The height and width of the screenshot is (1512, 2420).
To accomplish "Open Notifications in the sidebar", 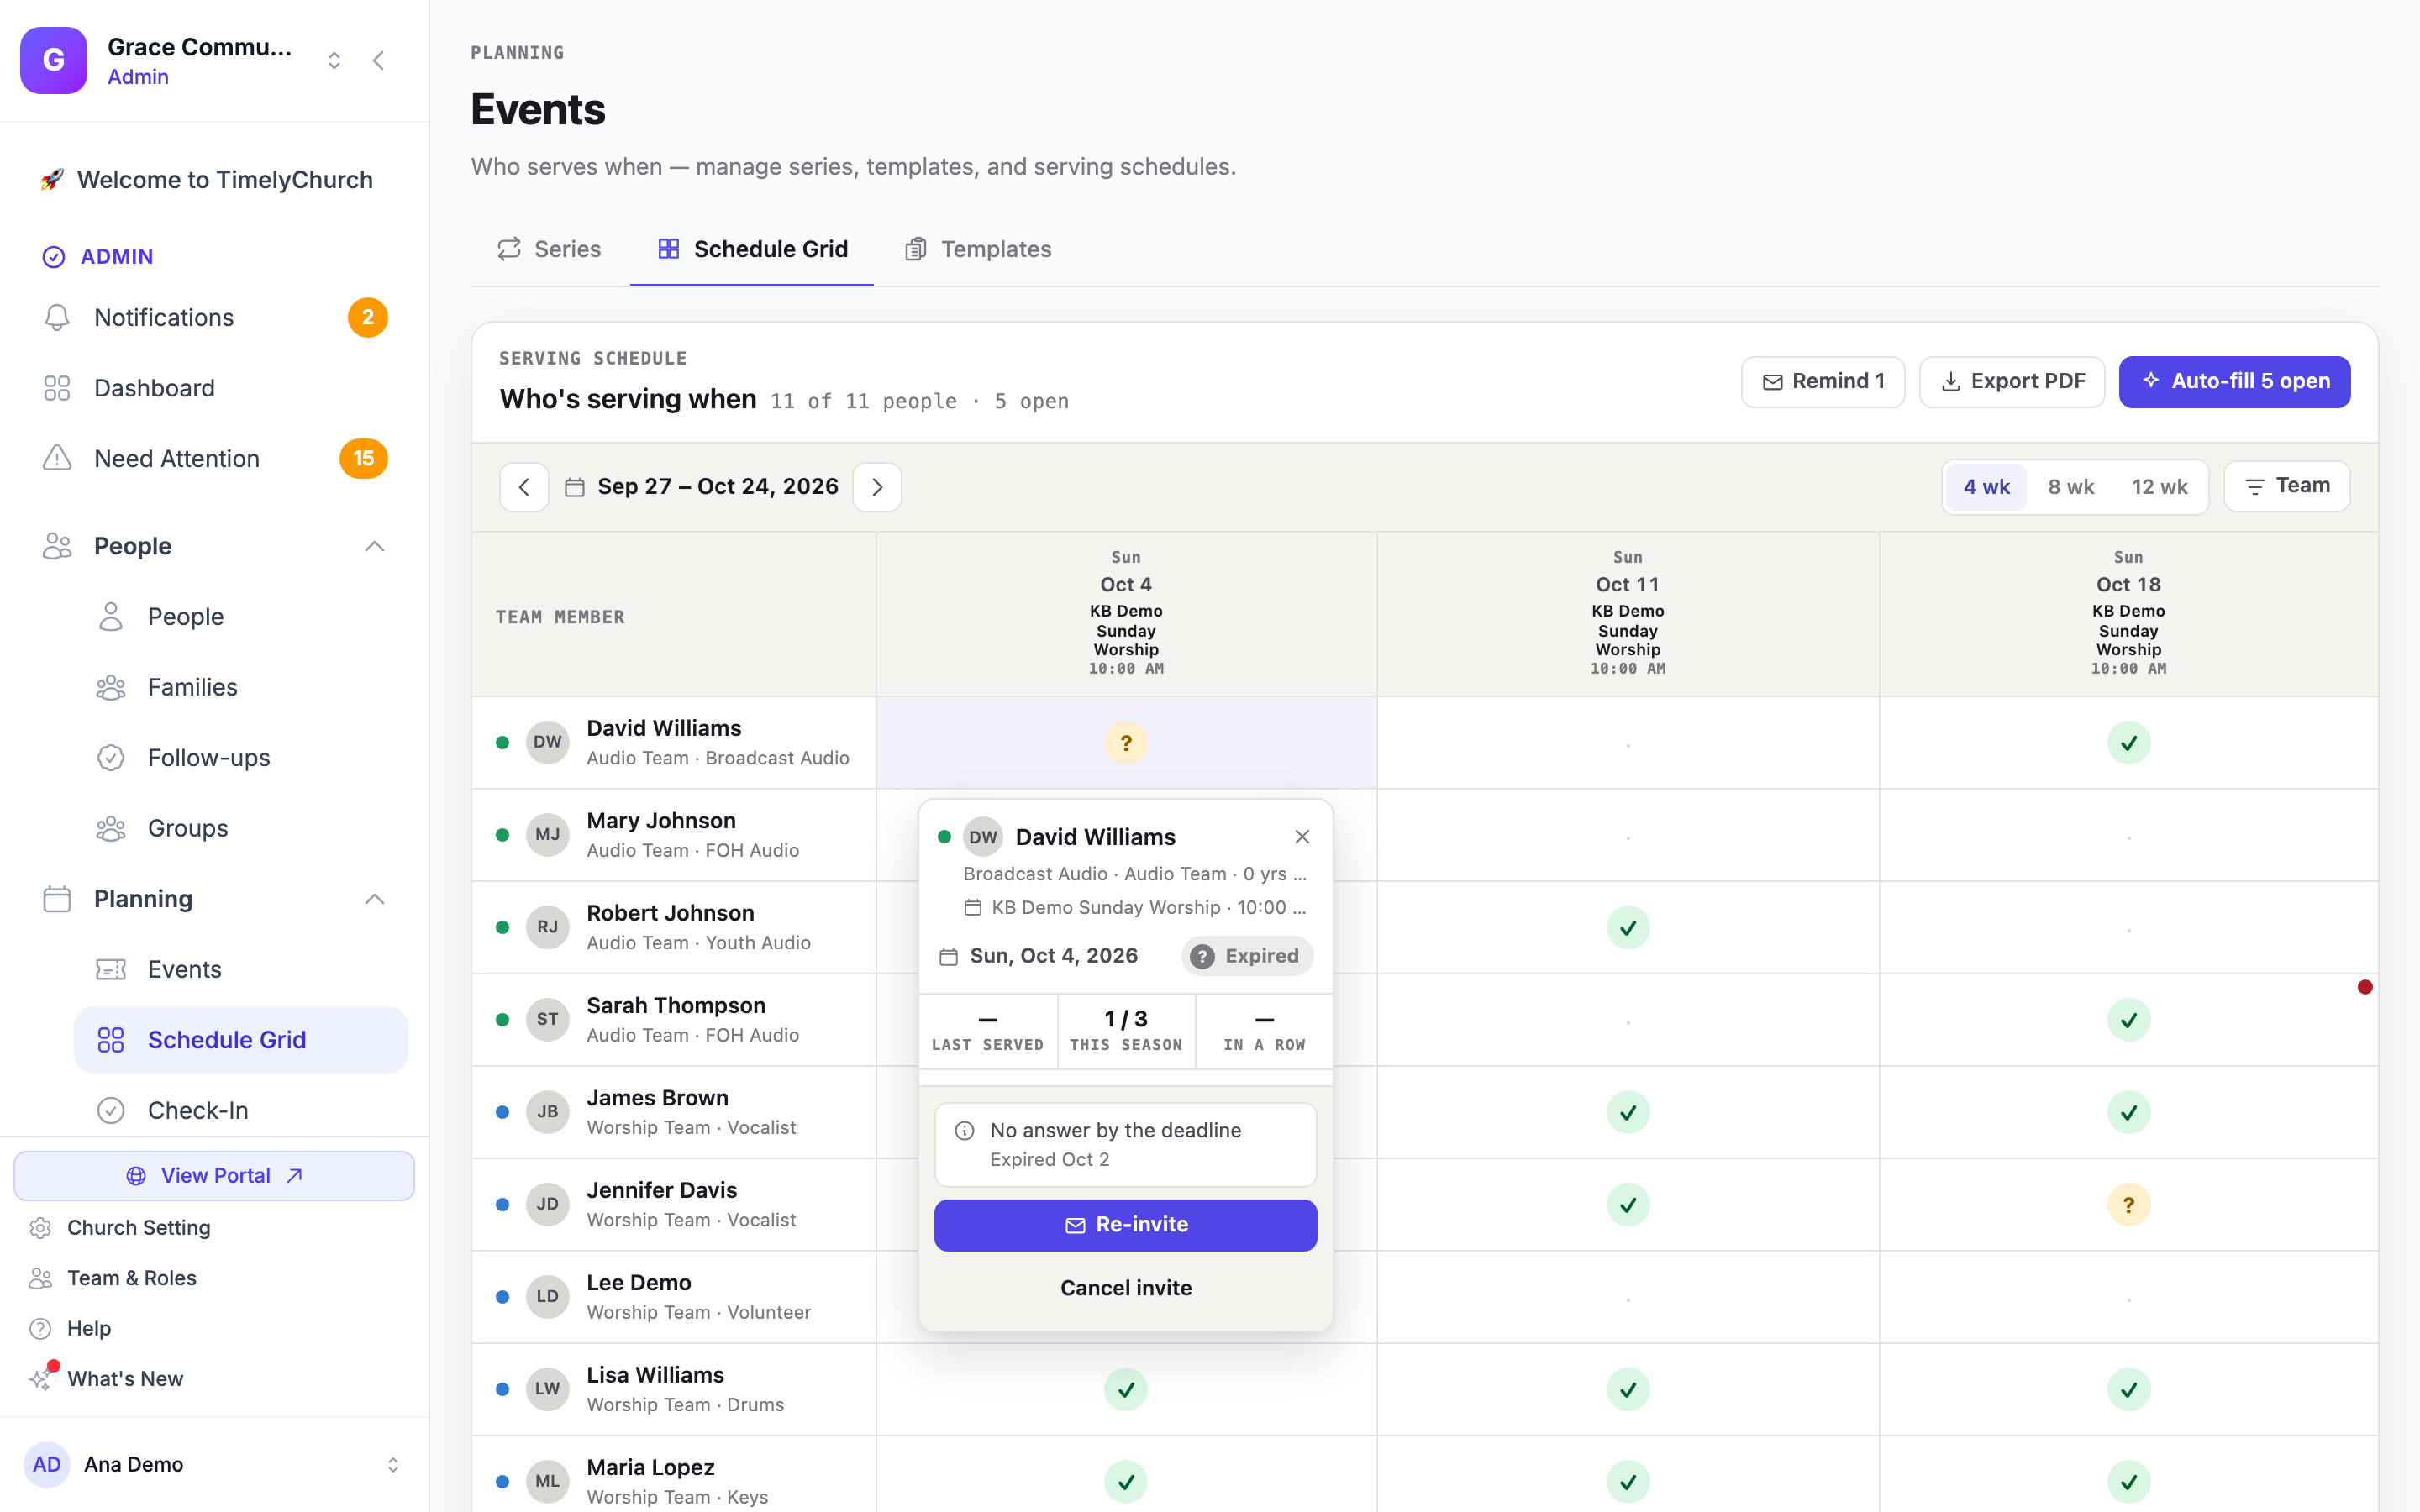I will click(214, 317).
